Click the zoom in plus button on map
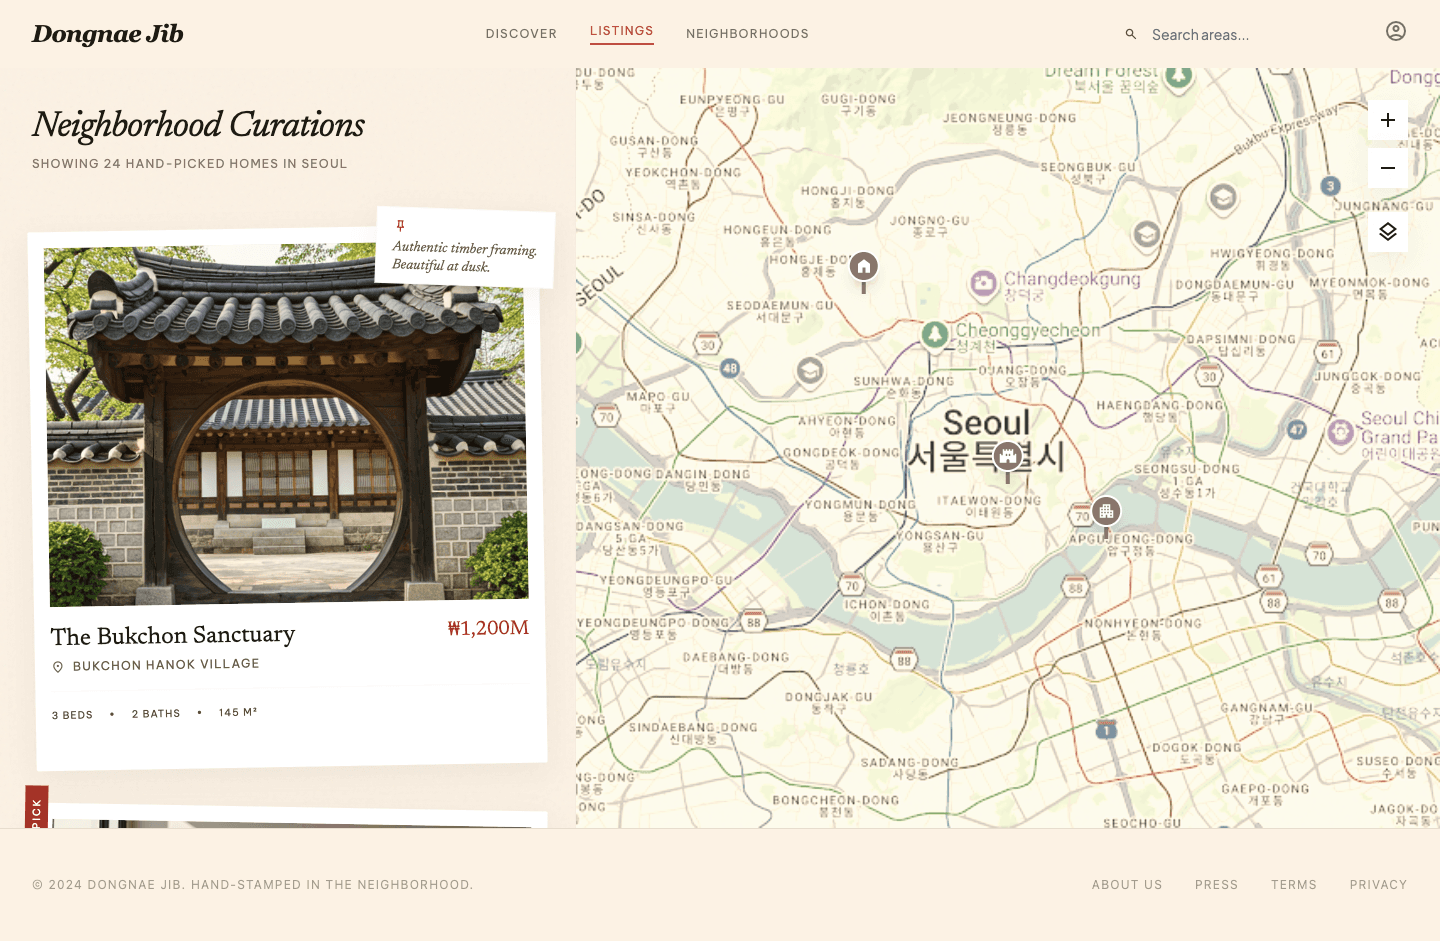 (x=1387, y=120)
